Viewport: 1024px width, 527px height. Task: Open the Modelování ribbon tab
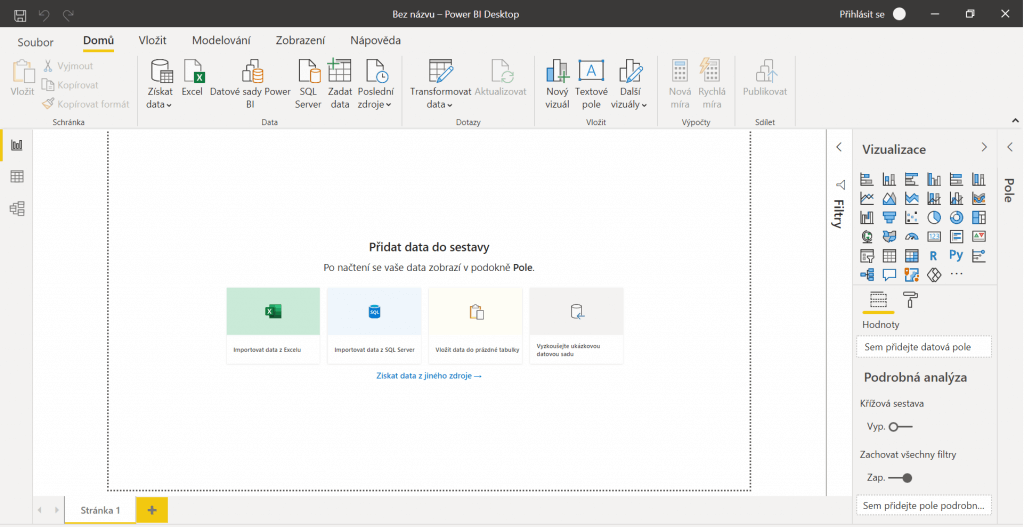(x=221, y=40)
